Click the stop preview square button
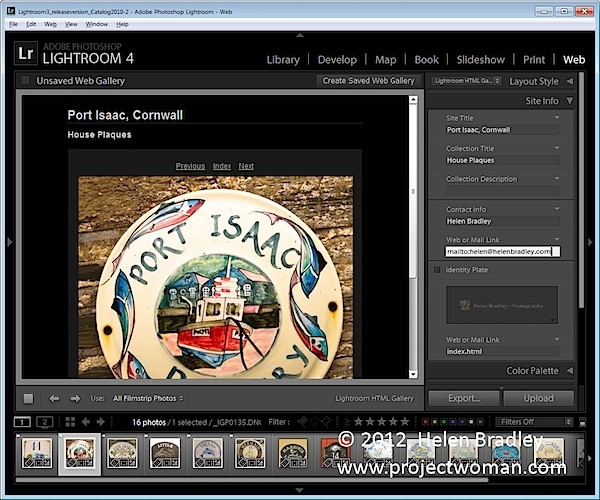This screenshot has width=600, height=500. click(28, 399)
